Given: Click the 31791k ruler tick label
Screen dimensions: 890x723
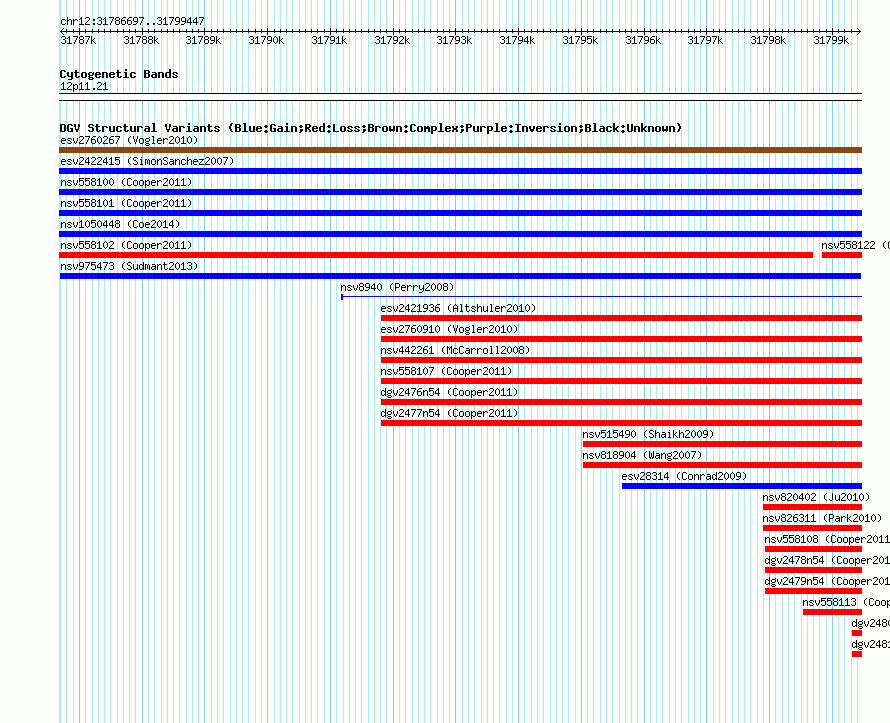Looking at the screenshot, I should 329,40.
